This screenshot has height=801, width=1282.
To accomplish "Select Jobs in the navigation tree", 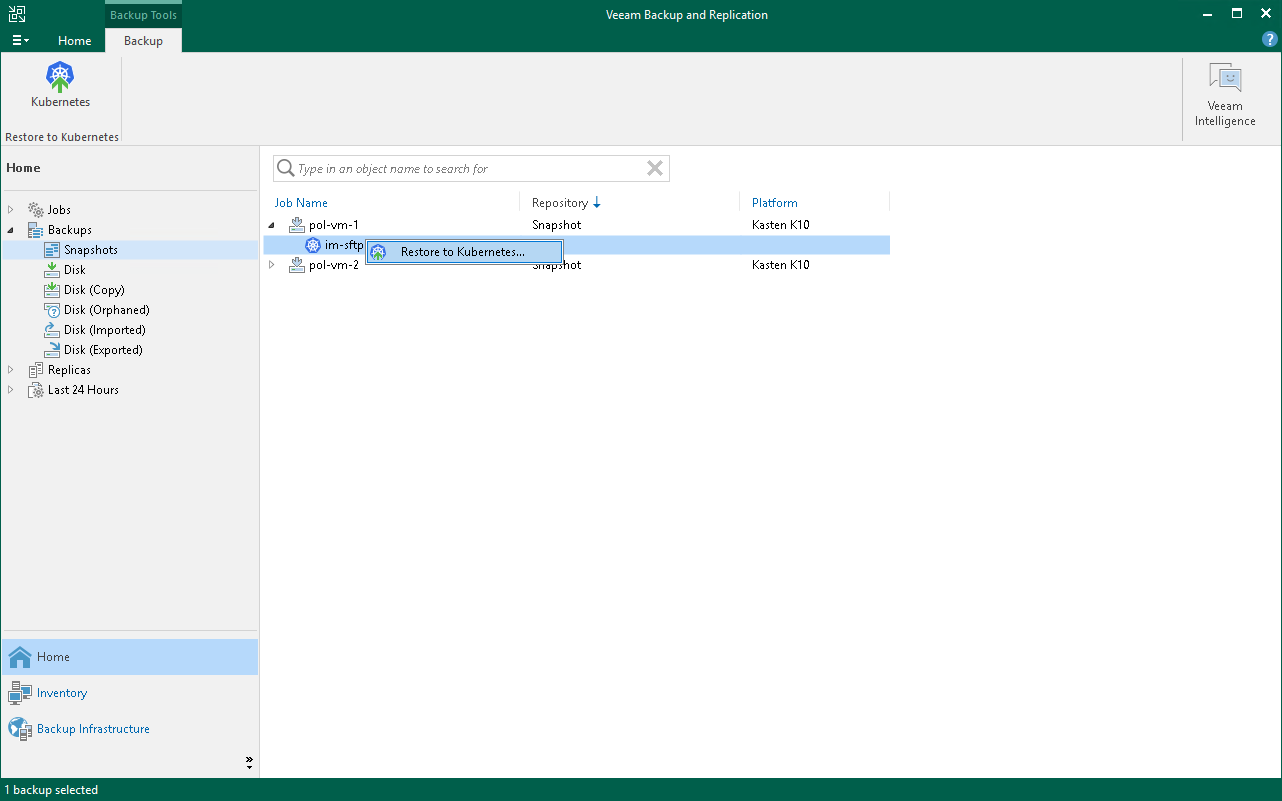I will [x=59, y=210].
